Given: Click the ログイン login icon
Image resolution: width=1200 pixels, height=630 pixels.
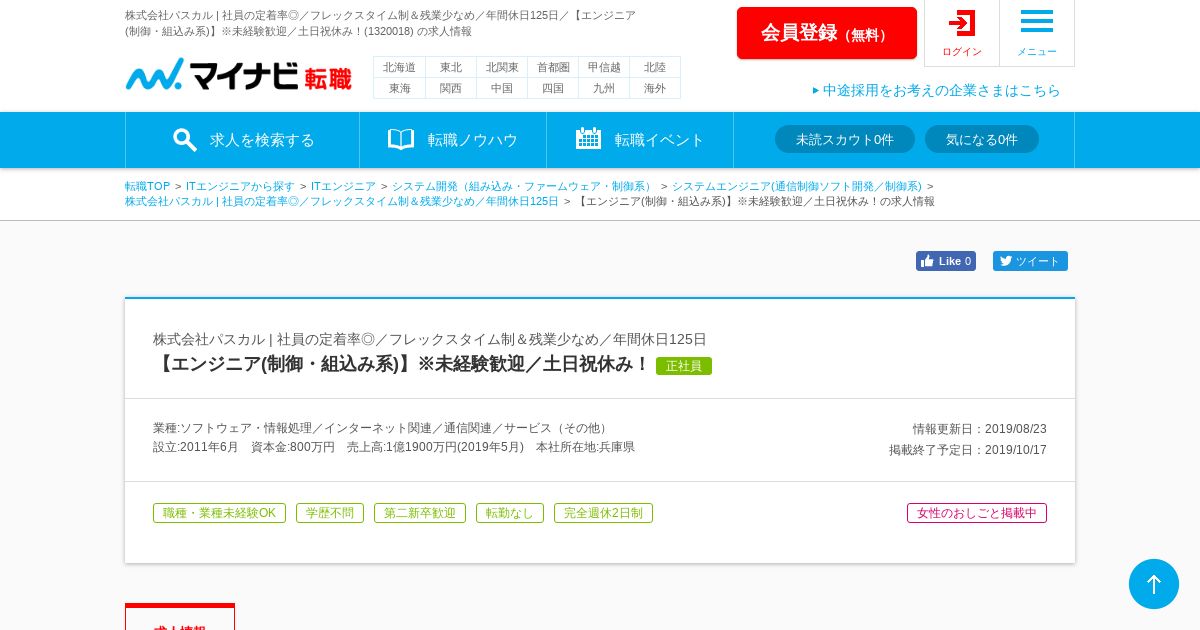Looking at the screenshot, I should click(x=961, y=23).
